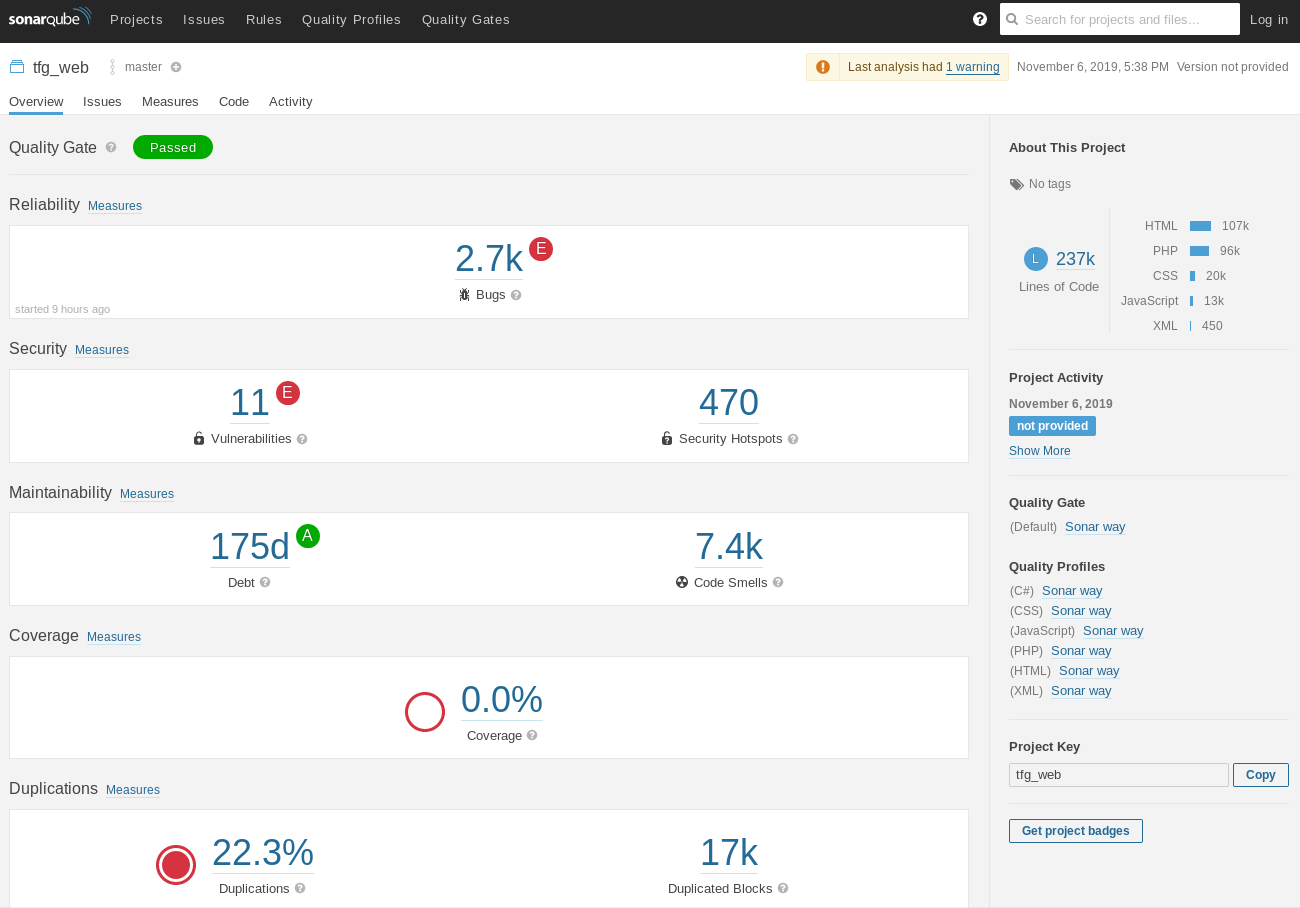This screenshot has height=908, width=1300.
Task: Click the lock icon beside Vulnerabilities
Action: tap(199, 438)
